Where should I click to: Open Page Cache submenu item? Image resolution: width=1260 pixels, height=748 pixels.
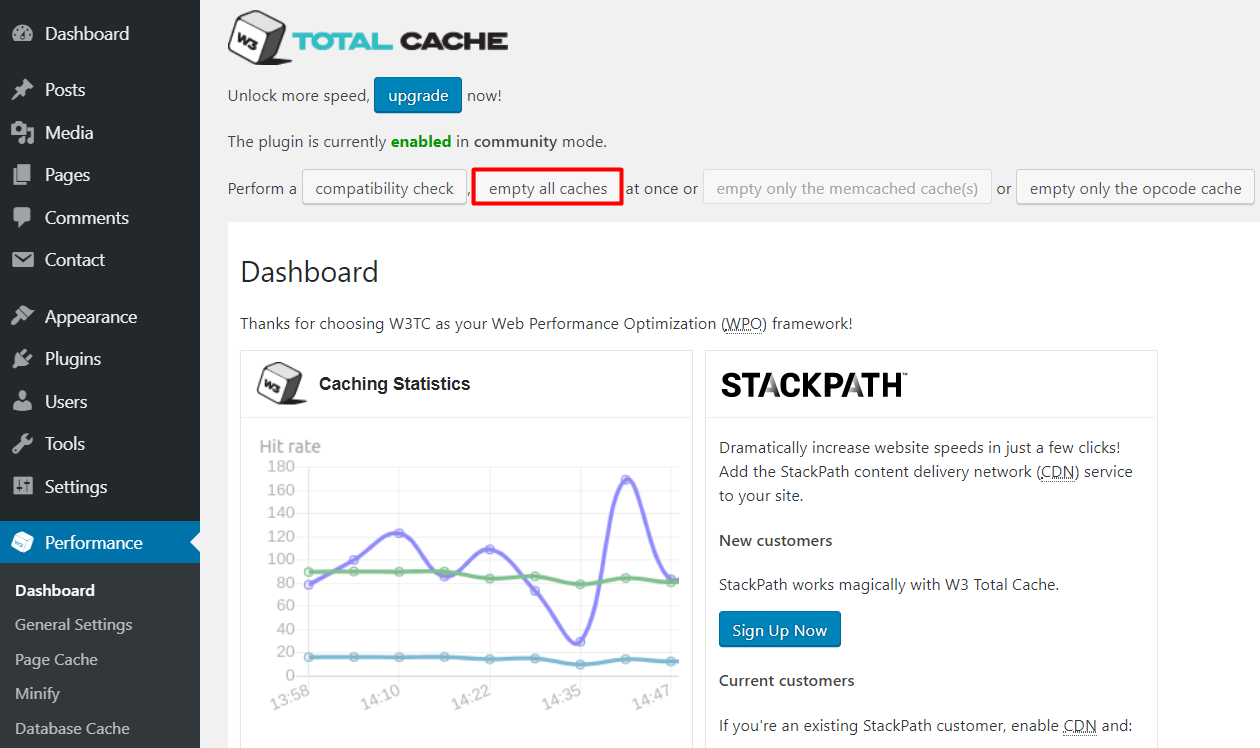(56, 660)
